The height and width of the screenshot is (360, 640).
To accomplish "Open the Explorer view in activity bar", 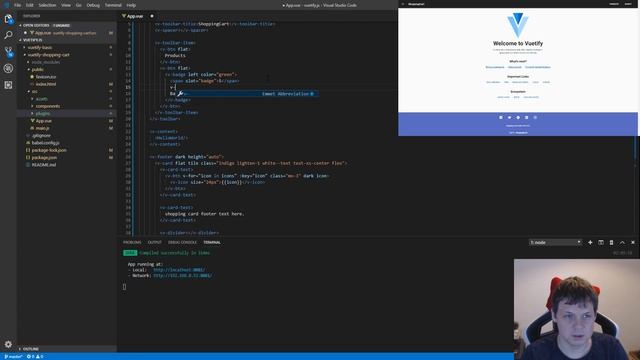I will coord(8,19).
